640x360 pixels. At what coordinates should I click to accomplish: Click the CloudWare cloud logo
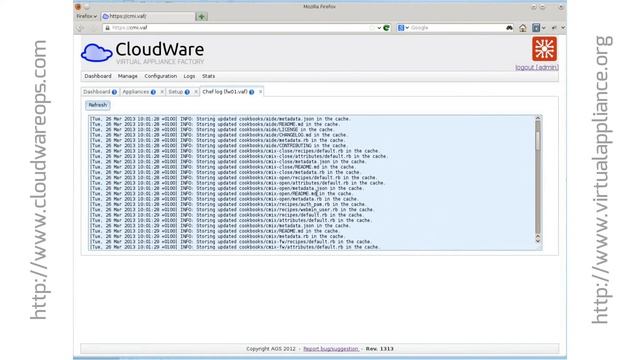(96, 53)
